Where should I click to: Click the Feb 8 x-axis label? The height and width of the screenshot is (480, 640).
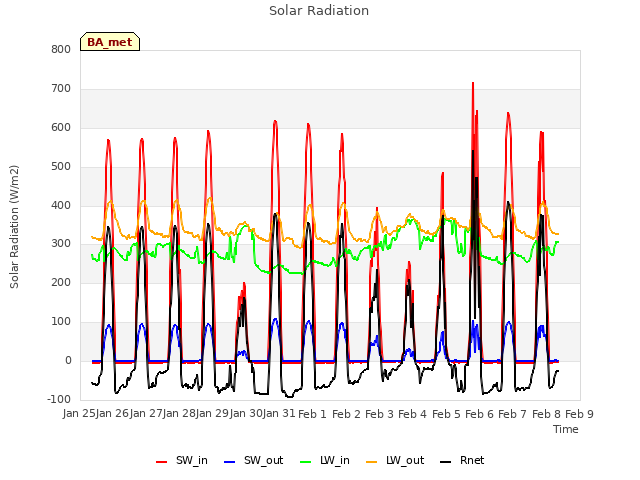546,414
